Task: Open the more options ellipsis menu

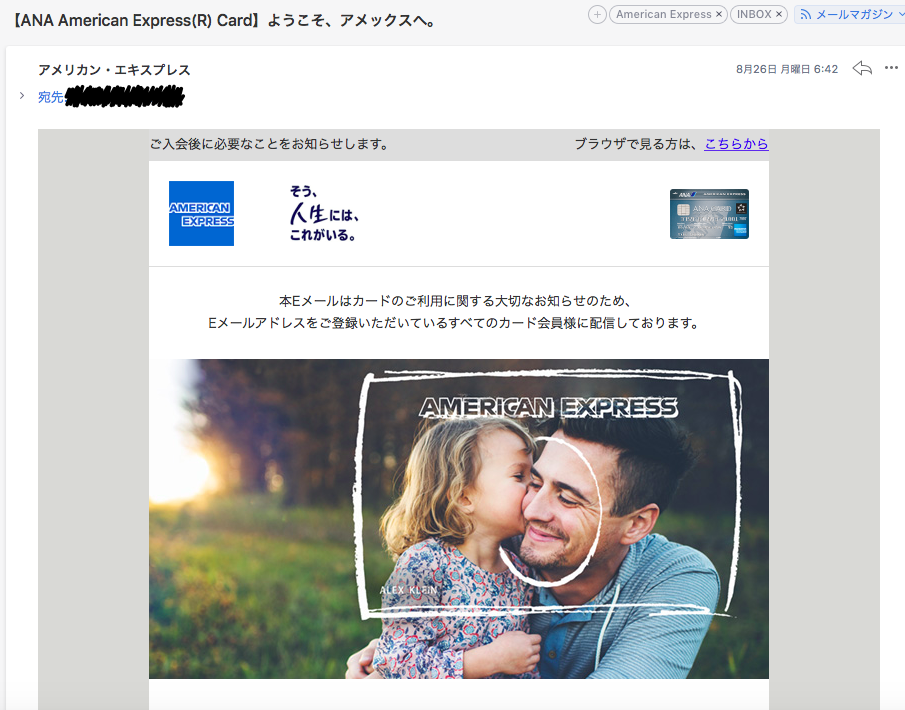Action: 891,68
